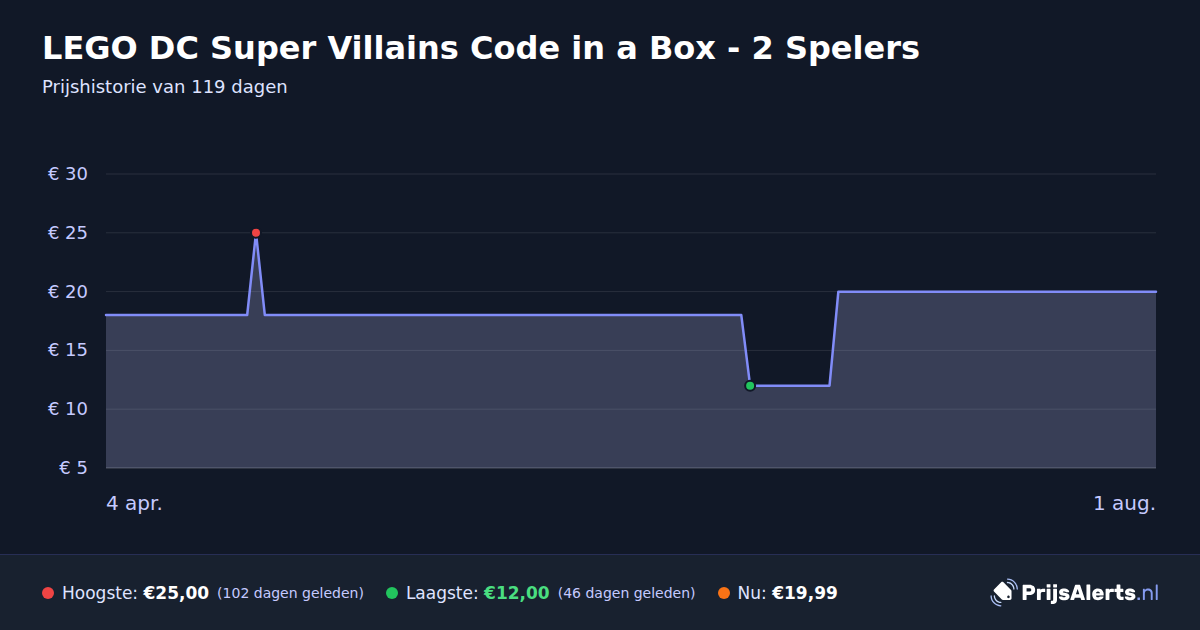1200x630 pixels.
Task: Select the green lowest-point marker on chart
Action: click(x=750, y=386)
